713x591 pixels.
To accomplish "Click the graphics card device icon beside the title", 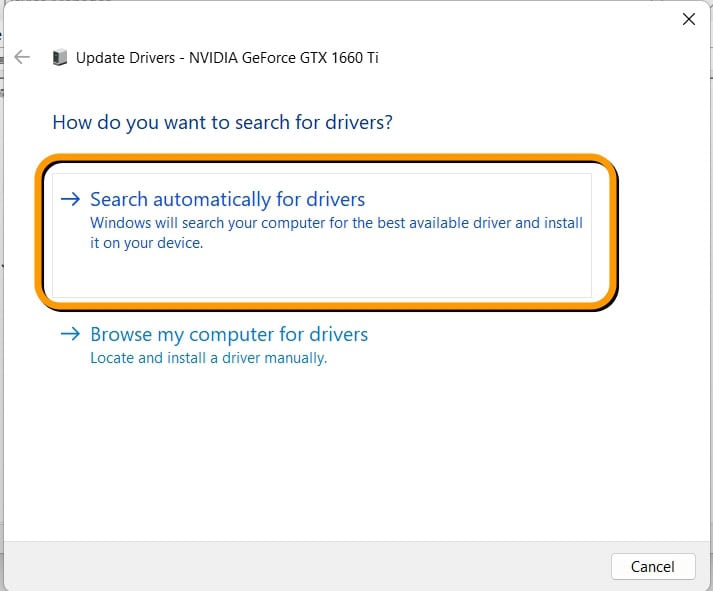I will (60, 58).
